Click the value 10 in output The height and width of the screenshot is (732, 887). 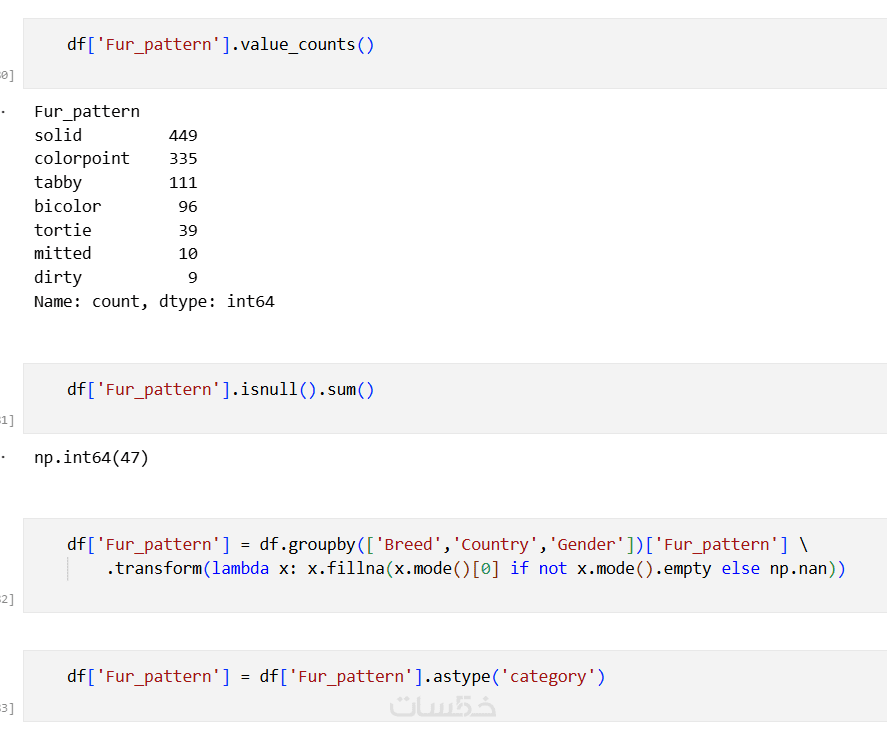click(x=188, y=254)
